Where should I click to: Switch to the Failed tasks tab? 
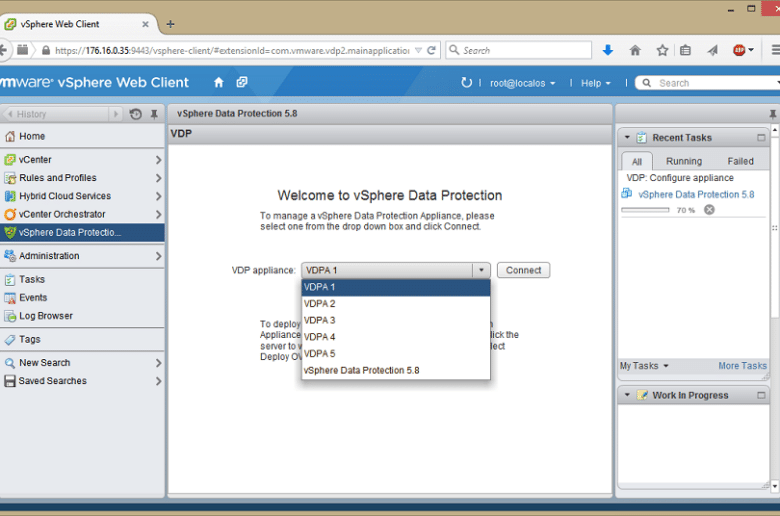[x=740, y=161]
